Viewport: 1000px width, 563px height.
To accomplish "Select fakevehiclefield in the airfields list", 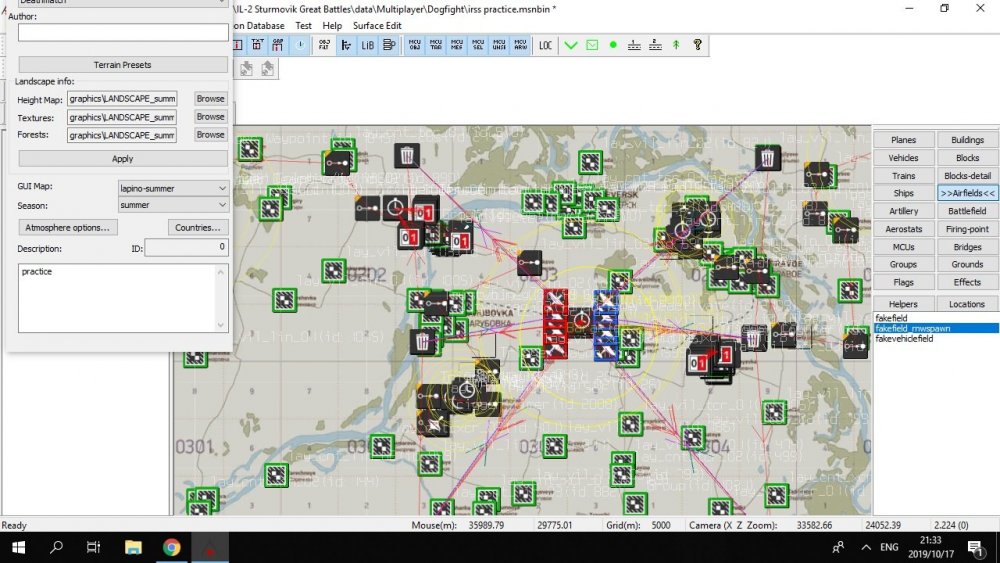I will pyautogui.click(x=904, y=339).
